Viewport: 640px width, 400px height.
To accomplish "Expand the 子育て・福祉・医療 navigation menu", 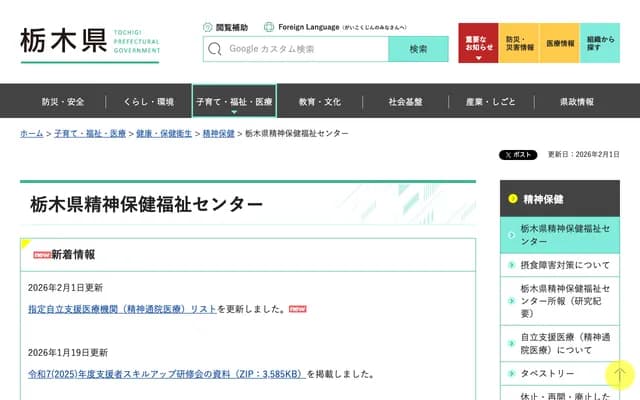I will tap(234, 101).
